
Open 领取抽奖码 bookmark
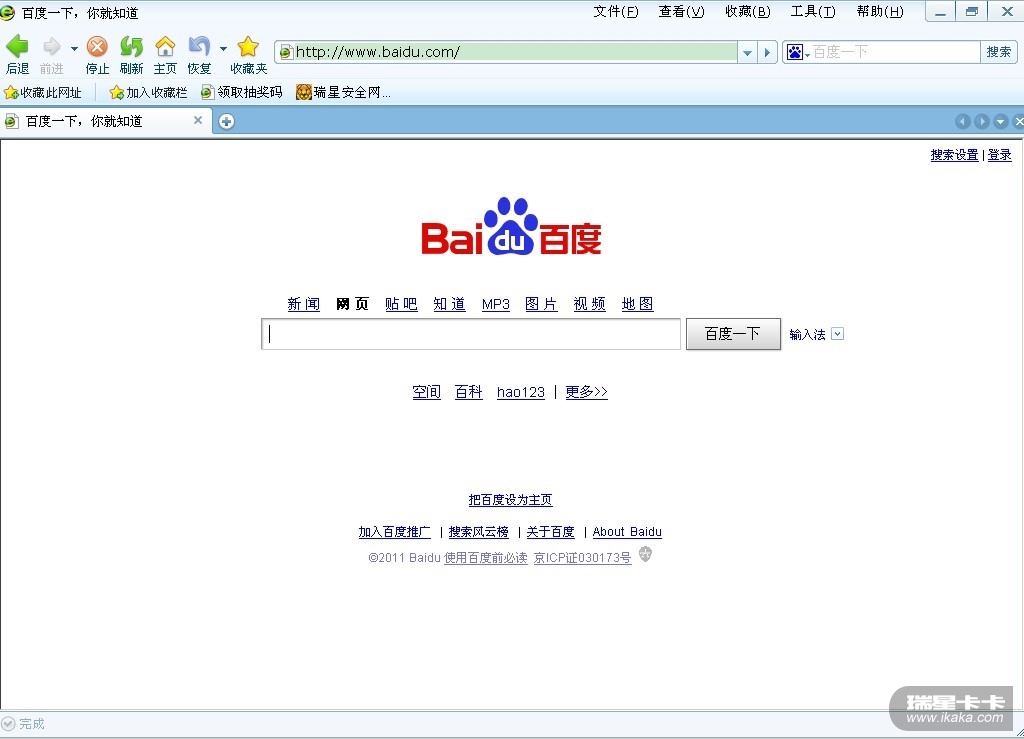point(242,93)
